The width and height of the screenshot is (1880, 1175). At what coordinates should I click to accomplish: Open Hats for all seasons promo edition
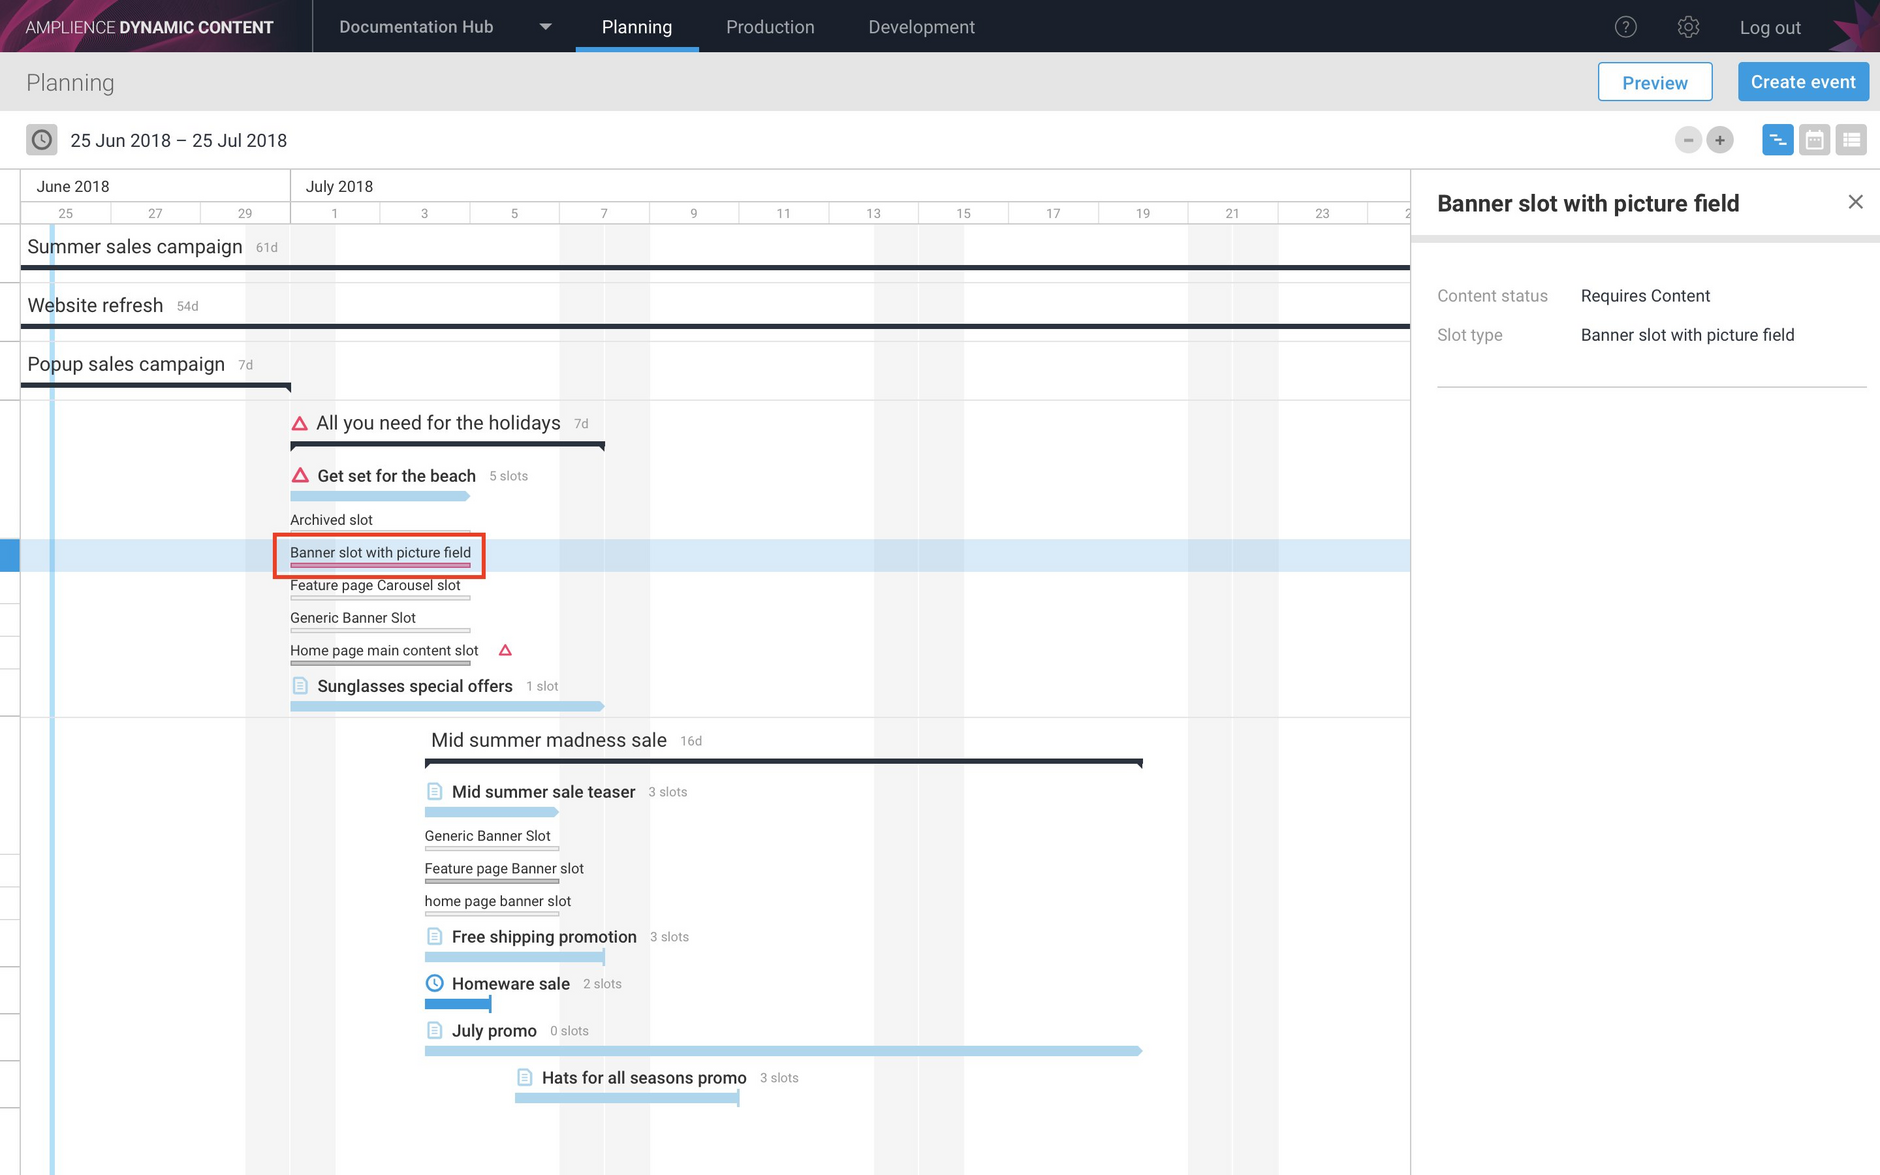(644, 1078)
